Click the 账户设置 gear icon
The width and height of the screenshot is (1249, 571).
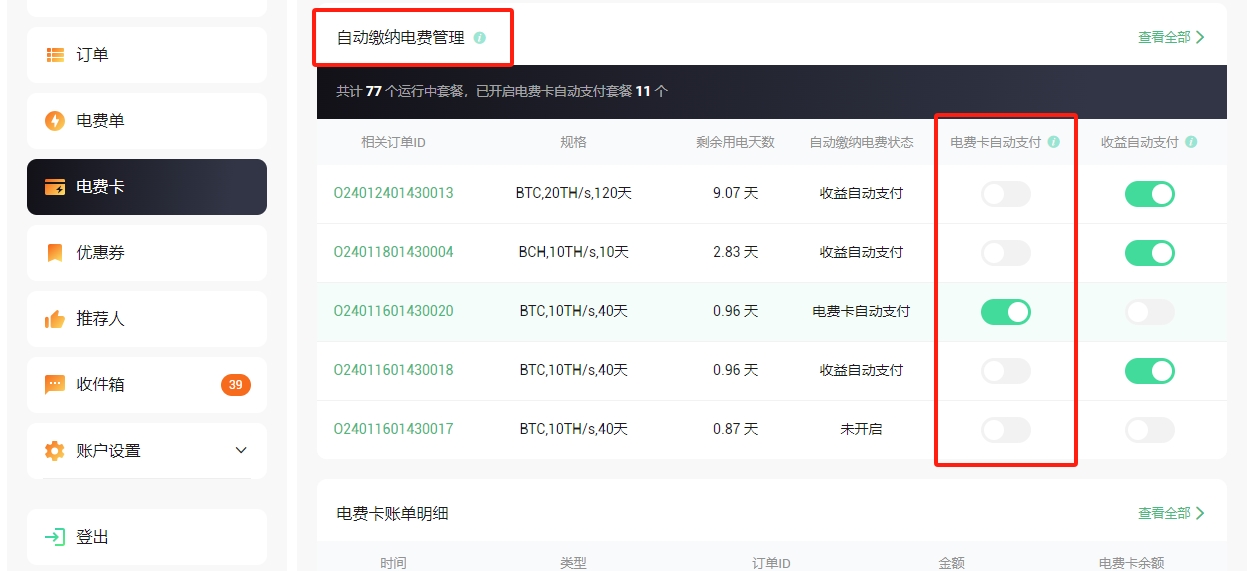coord(55,451)
